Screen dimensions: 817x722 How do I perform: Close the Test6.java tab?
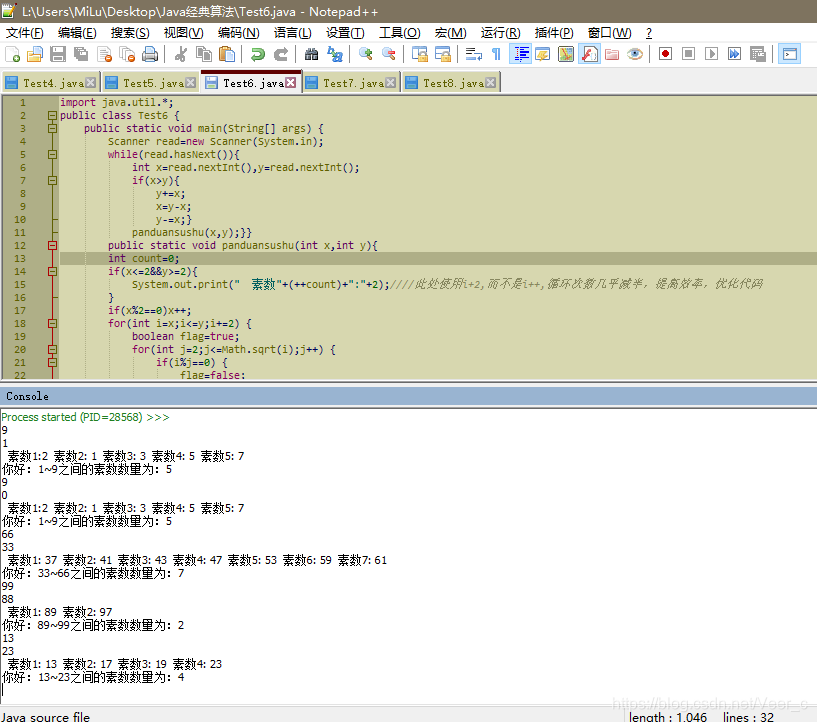(291, 83)
